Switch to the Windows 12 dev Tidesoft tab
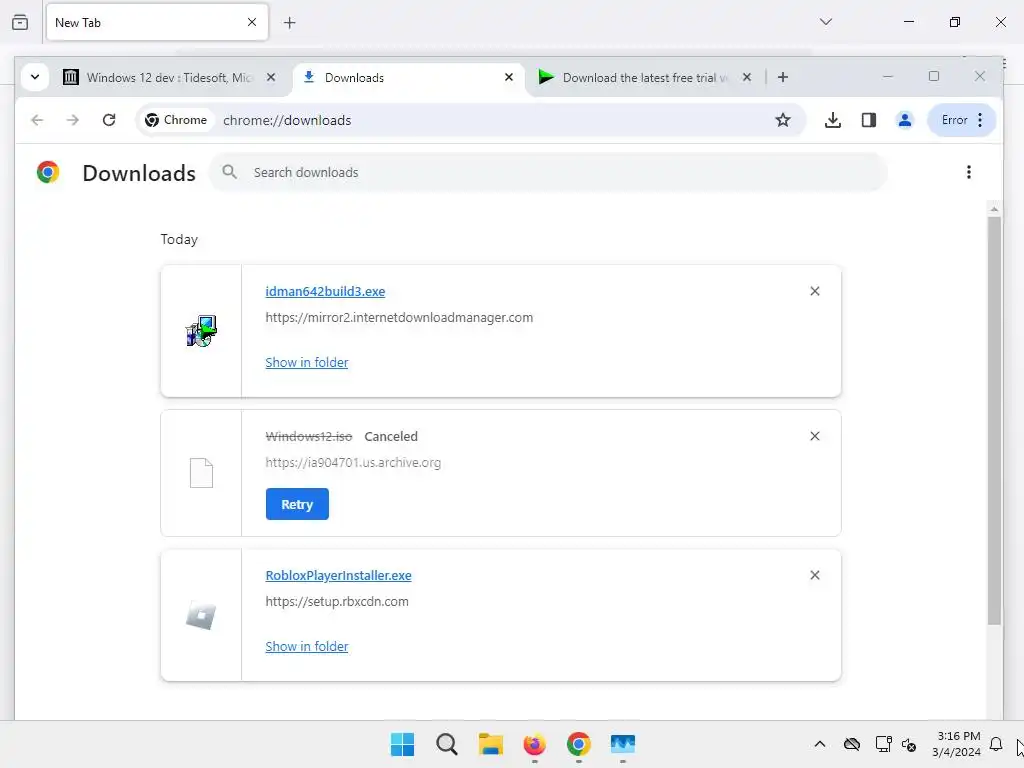The height and width of the screenshot is (768, 1024). point(169,78)
